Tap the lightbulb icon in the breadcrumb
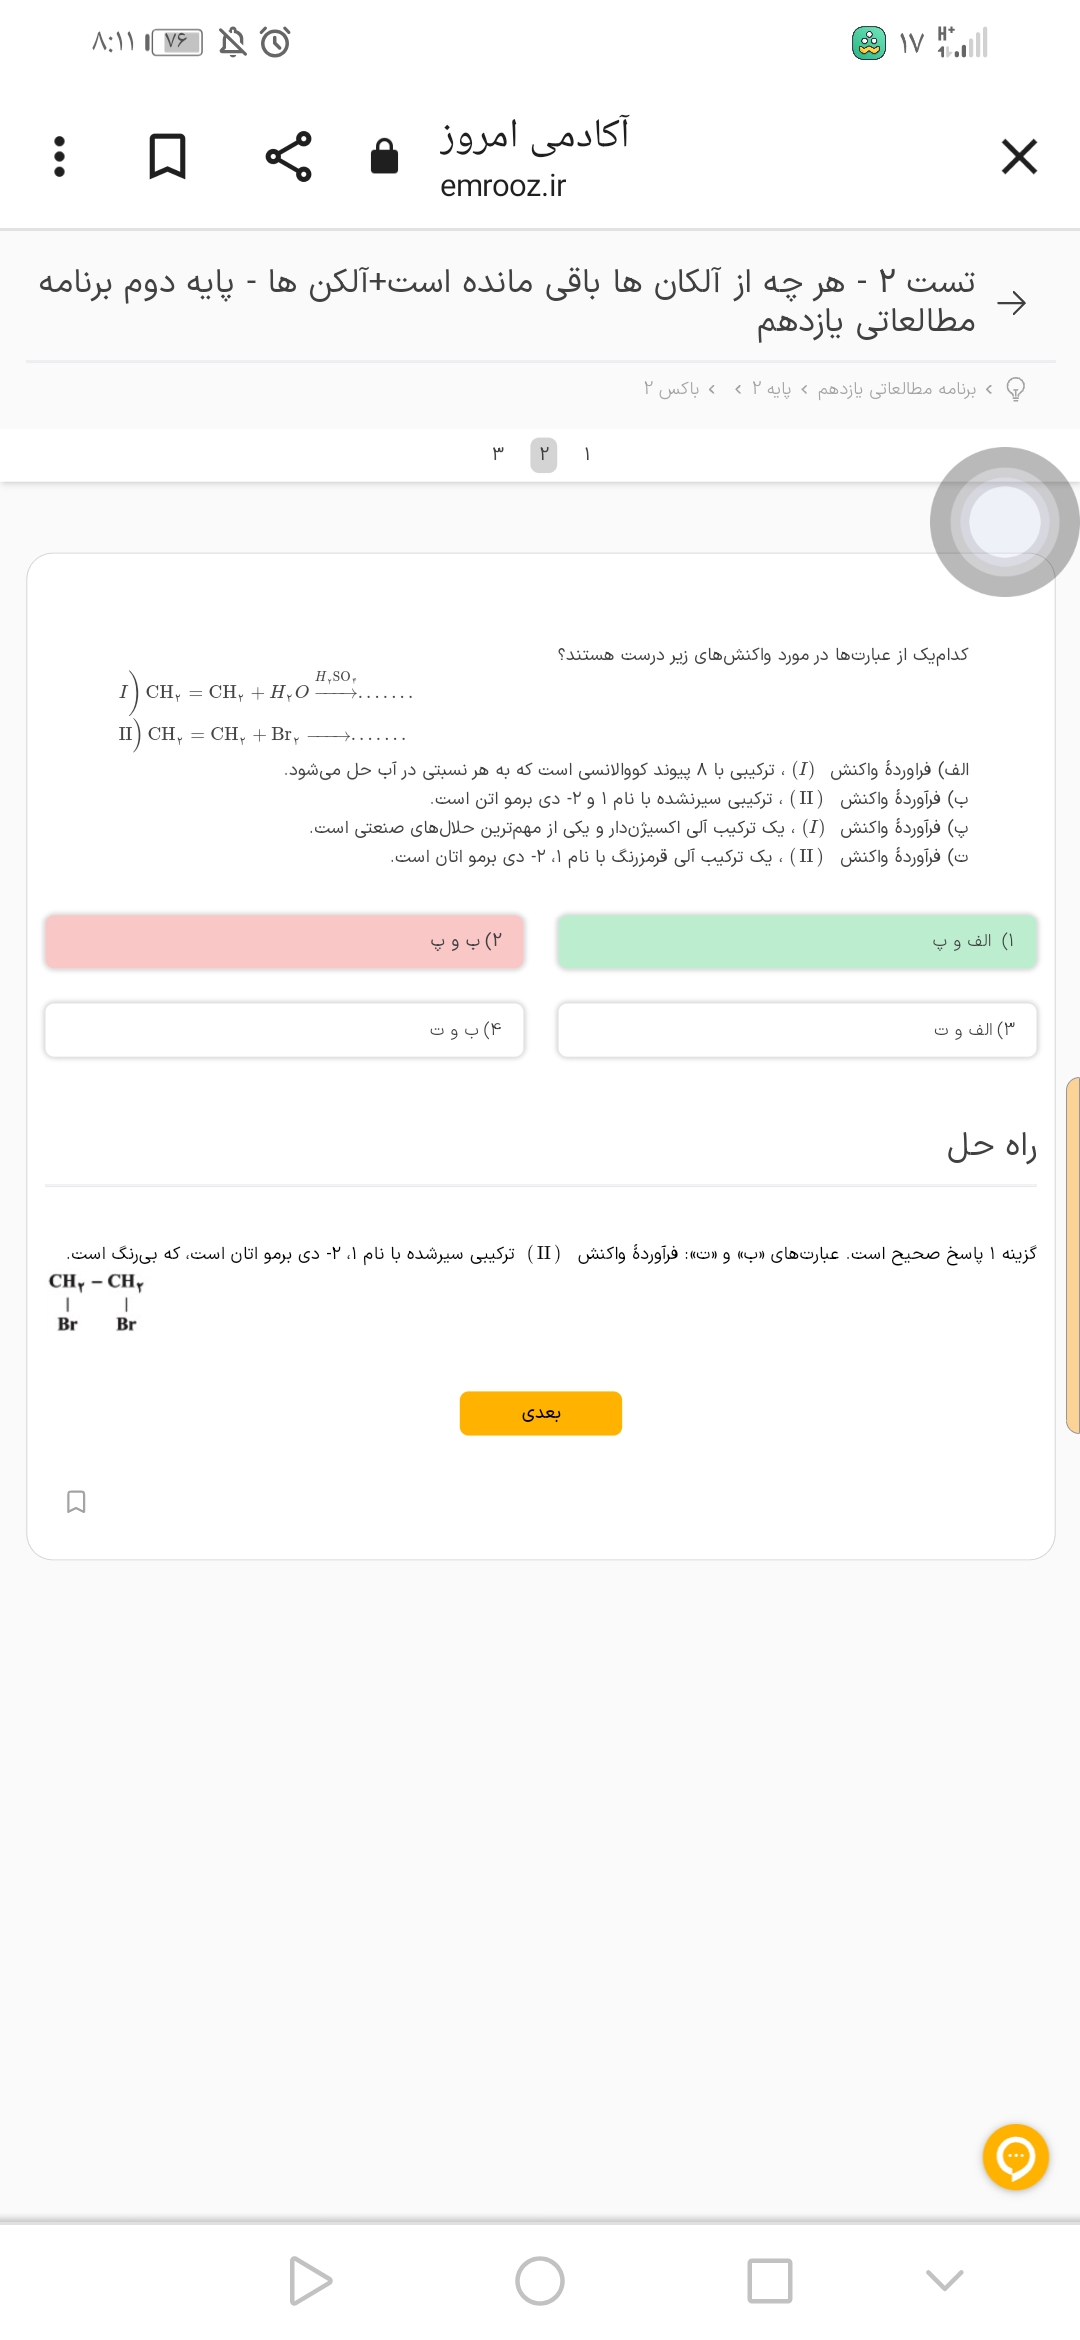The image size is (1080, 2340). 1015,389
